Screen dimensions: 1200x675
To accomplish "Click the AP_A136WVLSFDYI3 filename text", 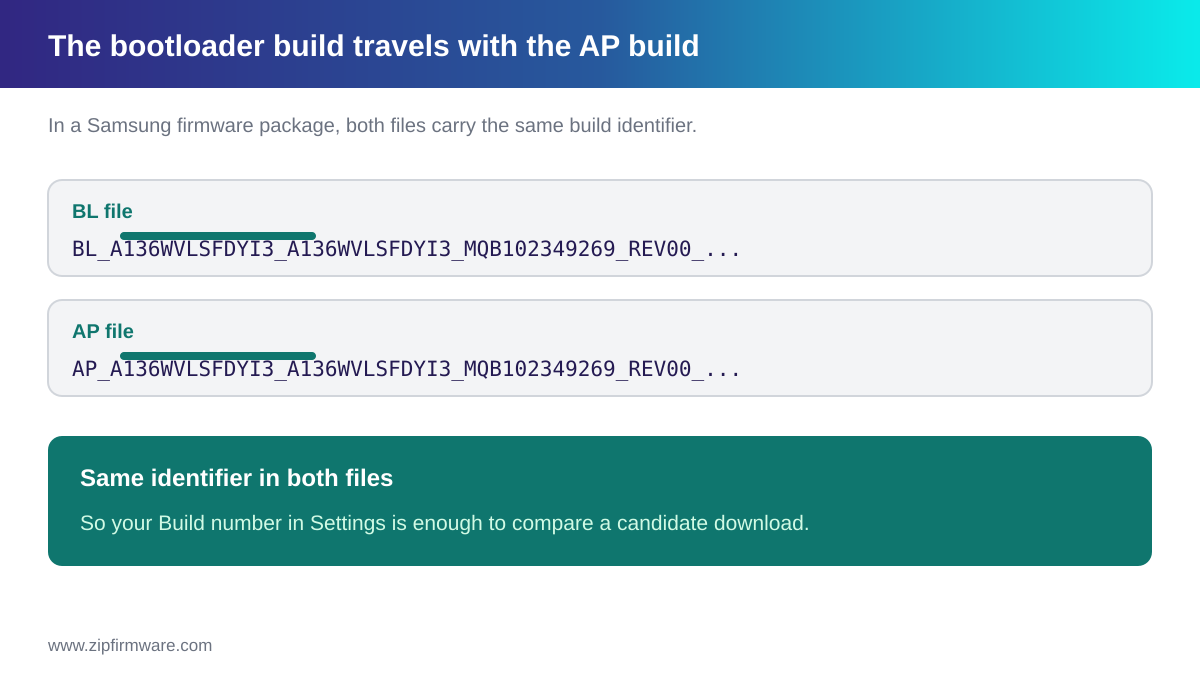I will point(406,369).
